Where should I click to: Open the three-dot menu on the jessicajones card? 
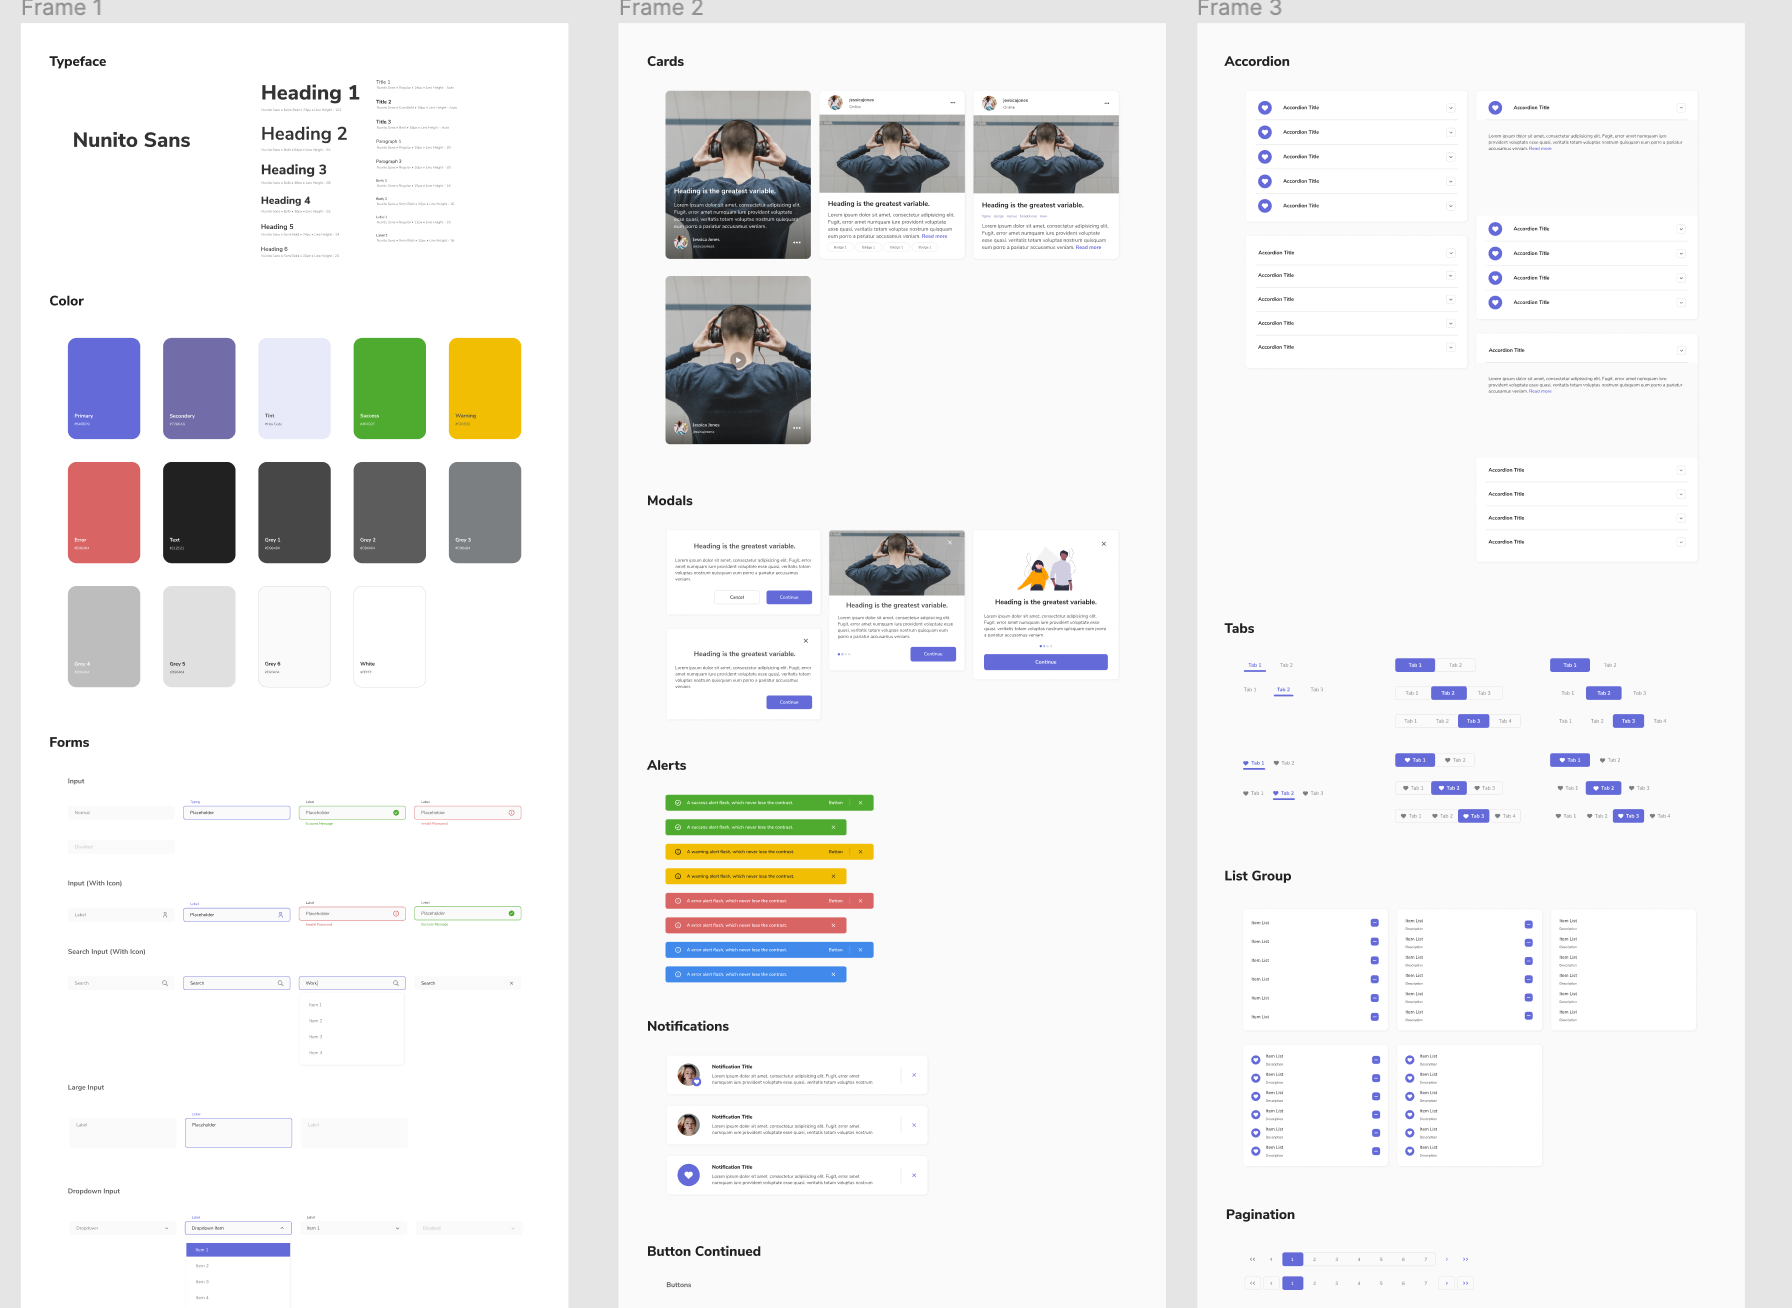tap(954, 100)
